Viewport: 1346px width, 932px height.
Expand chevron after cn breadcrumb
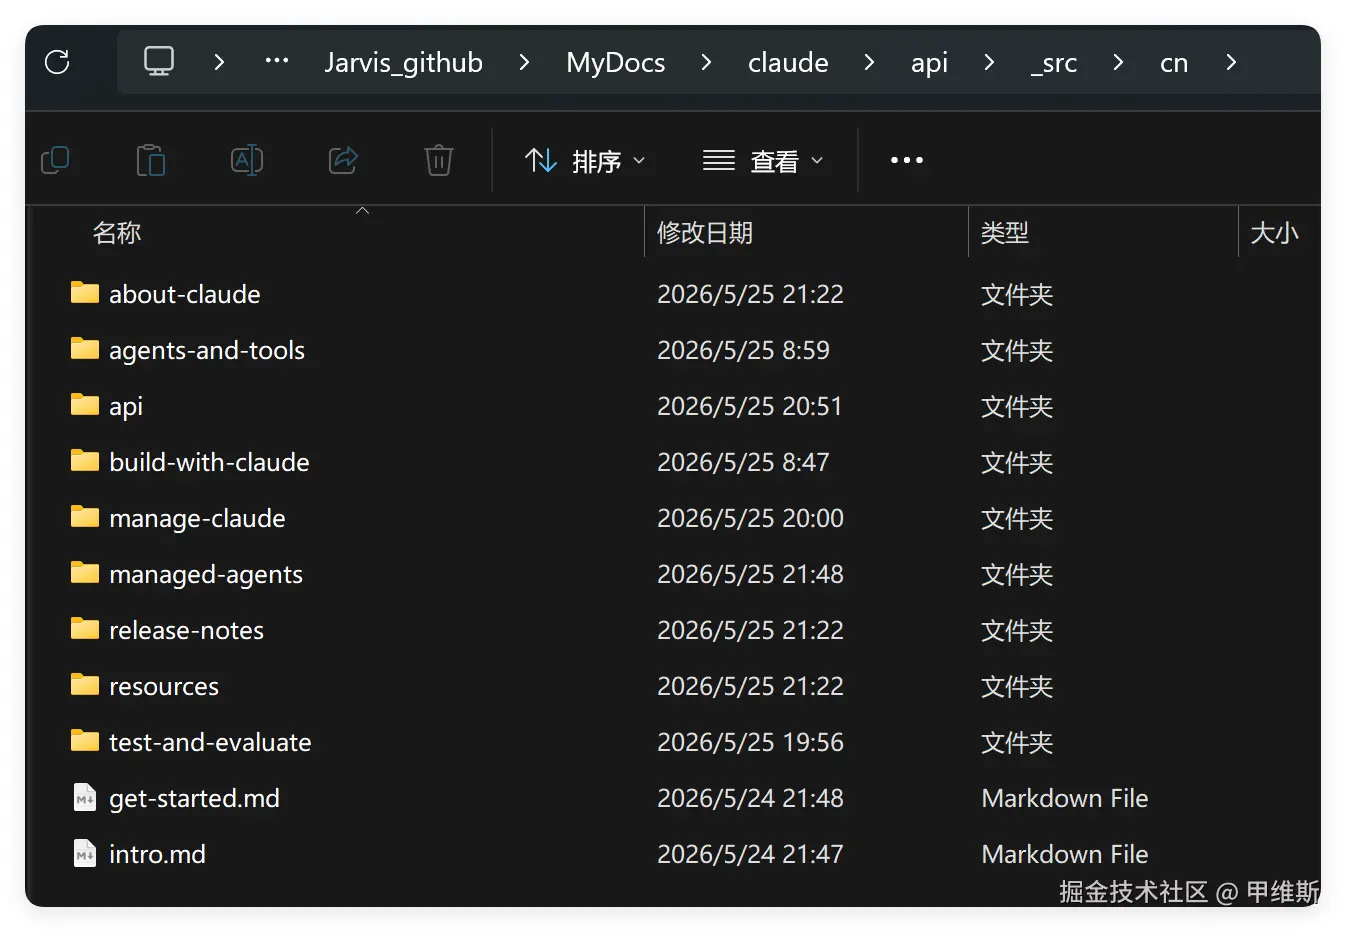[1231, 62]
